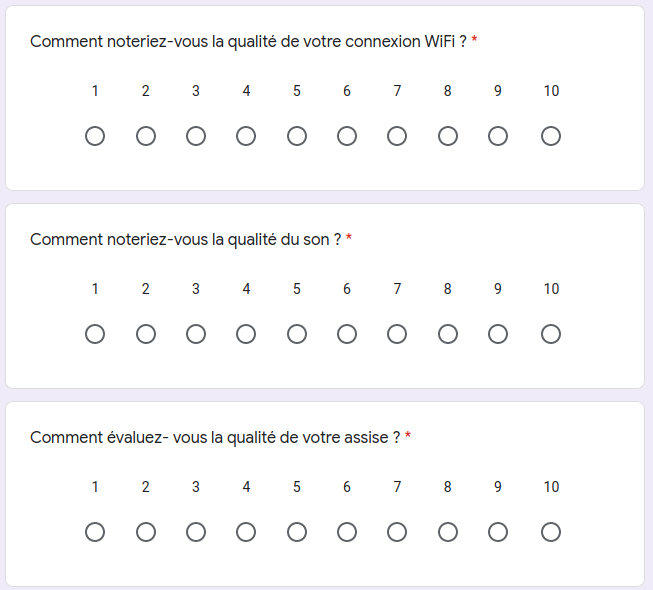Pick rating 8 for WiFi quality
Image resolution: width=653 pixels, height=590 pixels.
[x=448, y=136]
